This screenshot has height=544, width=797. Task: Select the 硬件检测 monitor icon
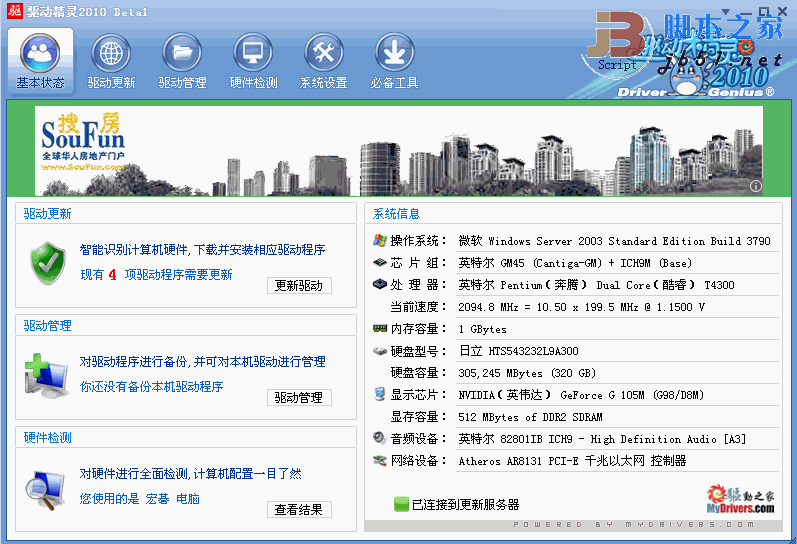[x=253, y=53]
